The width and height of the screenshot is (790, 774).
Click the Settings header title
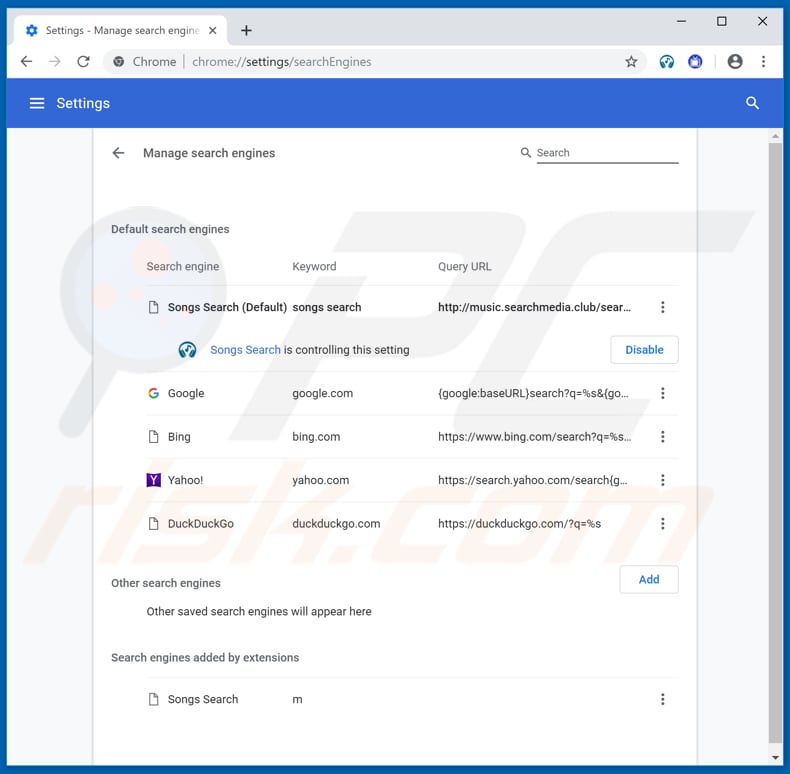(83, 103)
